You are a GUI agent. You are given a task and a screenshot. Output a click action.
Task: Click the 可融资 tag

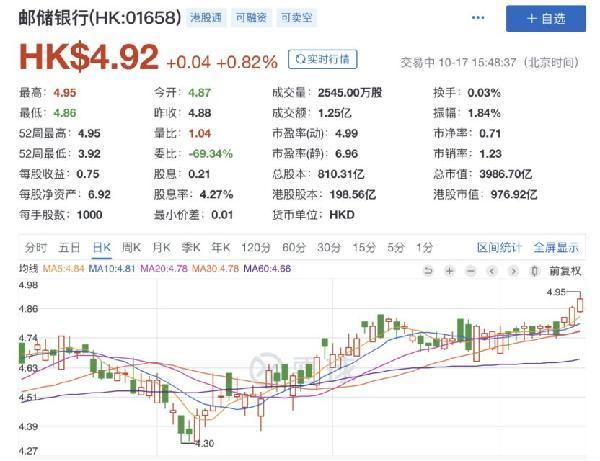[x=251, y=18]
